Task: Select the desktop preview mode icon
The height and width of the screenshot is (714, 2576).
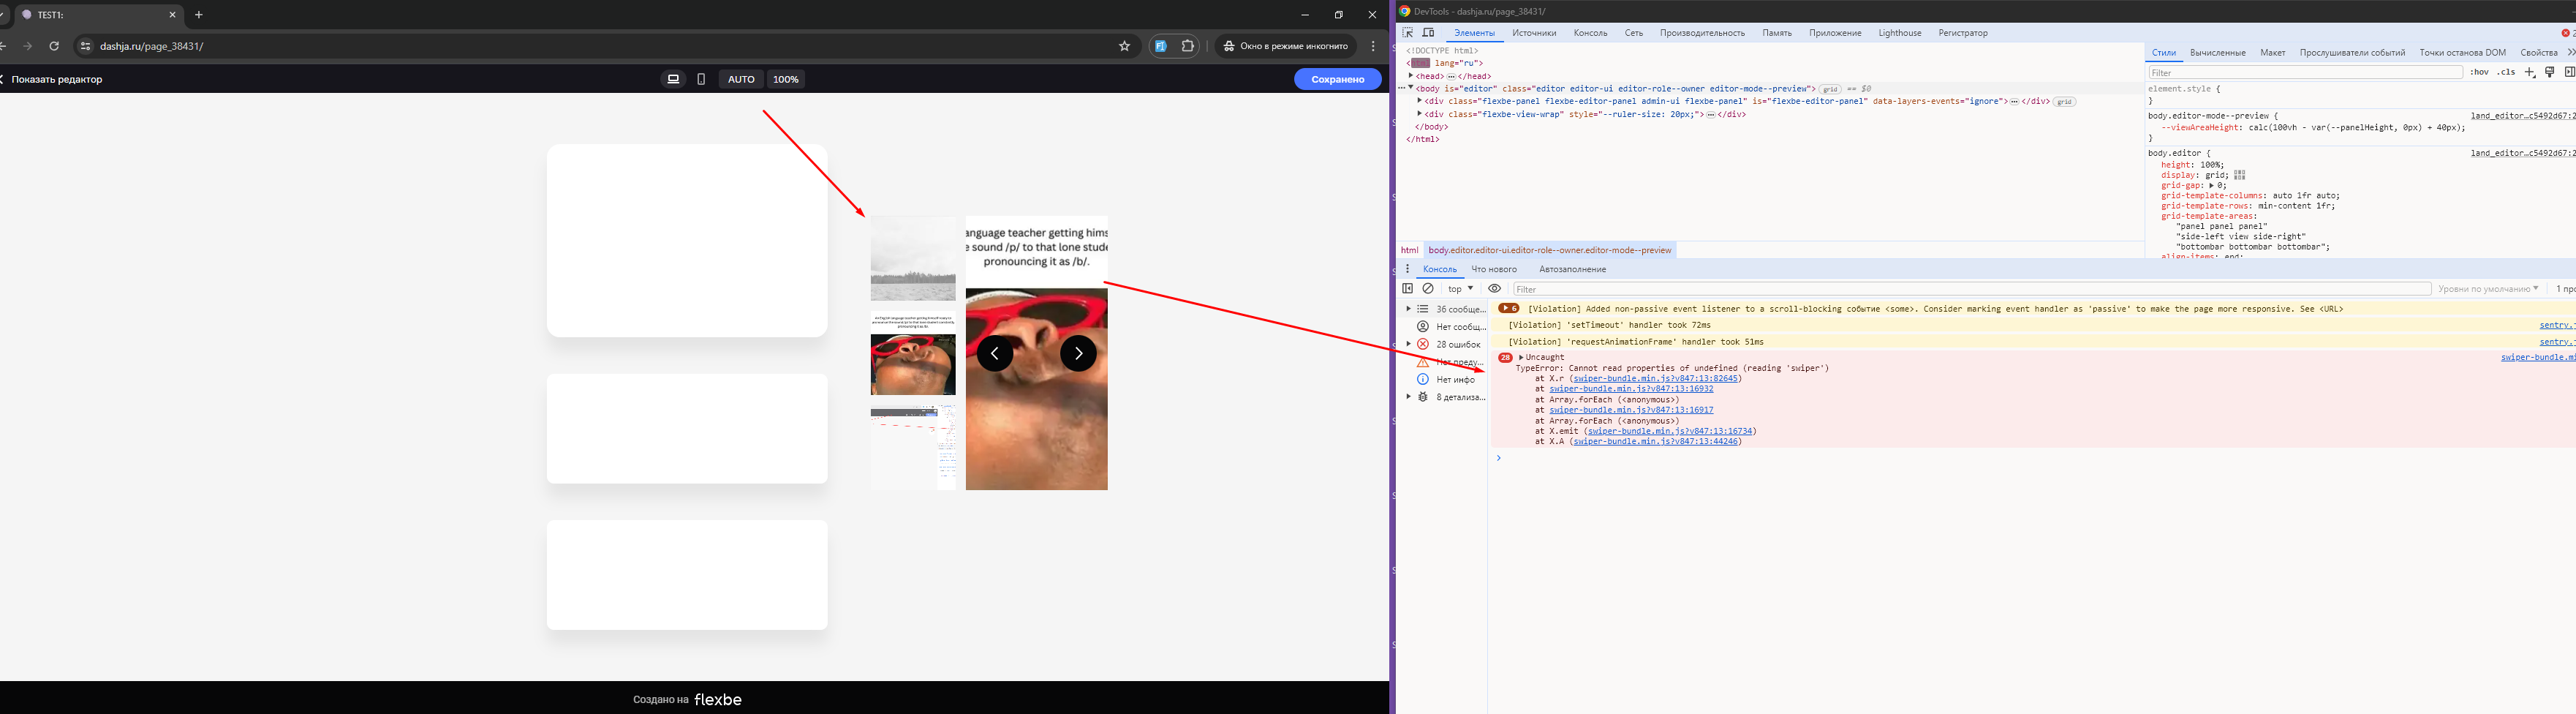Action: click(x=673, y=79)
